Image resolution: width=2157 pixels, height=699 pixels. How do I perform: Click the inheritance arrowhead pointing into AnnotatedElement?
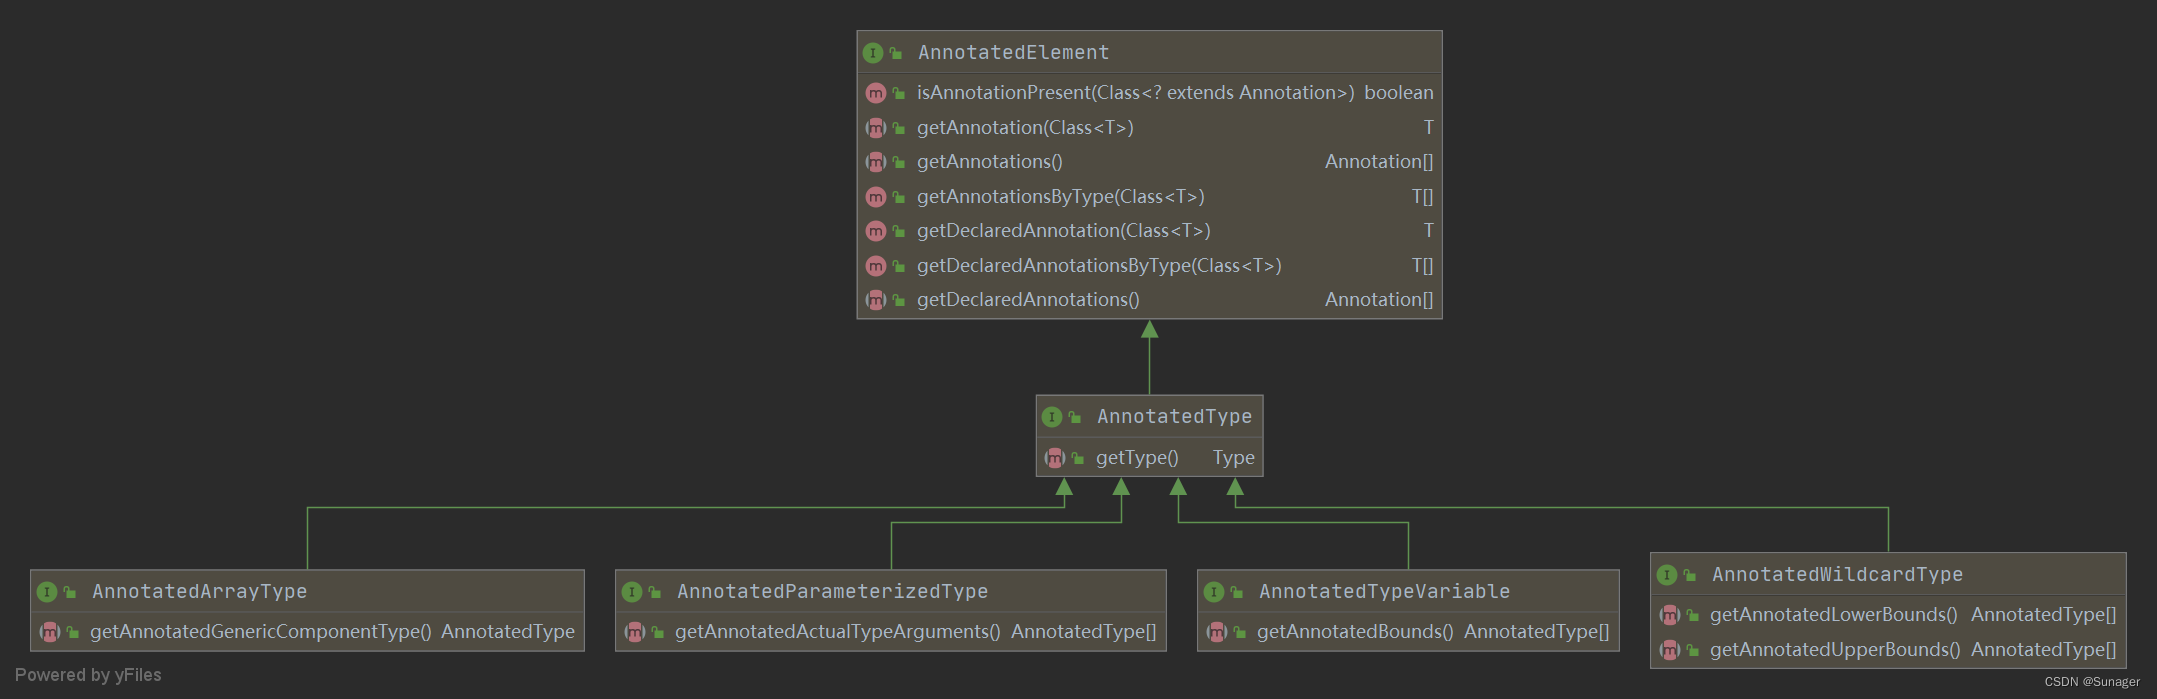(1150, 329)
